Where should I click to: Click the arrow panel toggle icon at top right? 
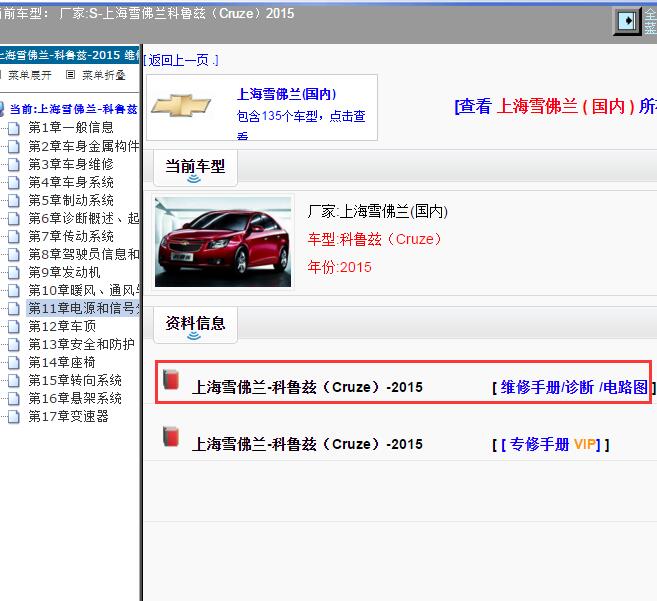[x=627, y=21]
